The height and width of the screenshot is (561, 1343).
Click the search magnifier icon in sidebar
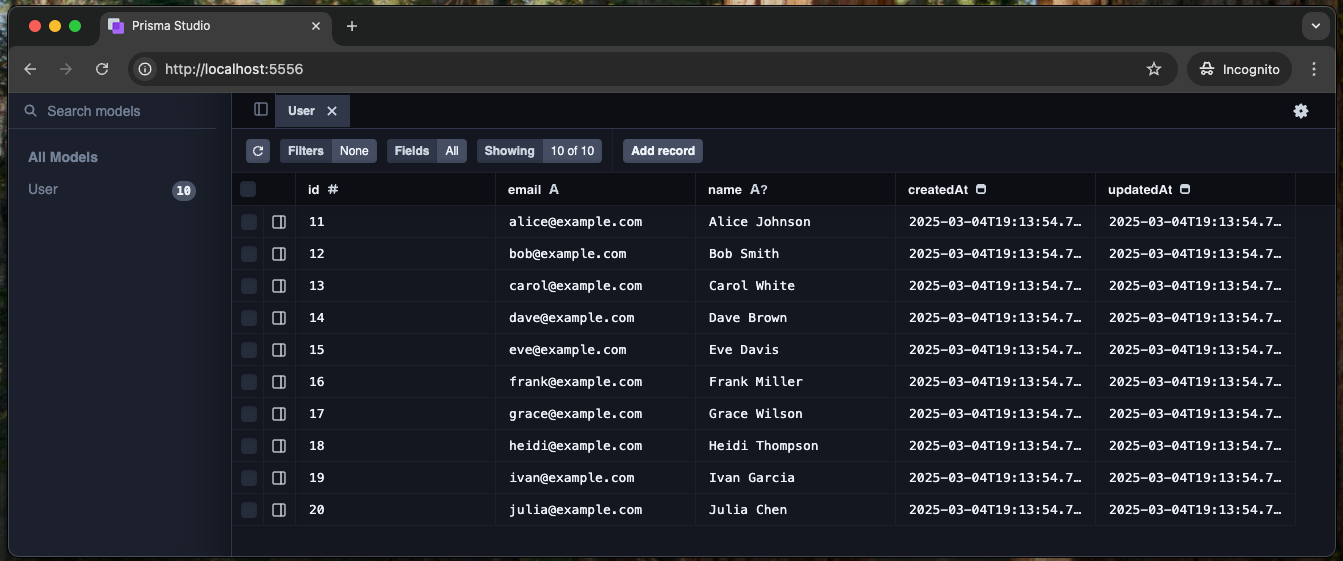point(31,111)
